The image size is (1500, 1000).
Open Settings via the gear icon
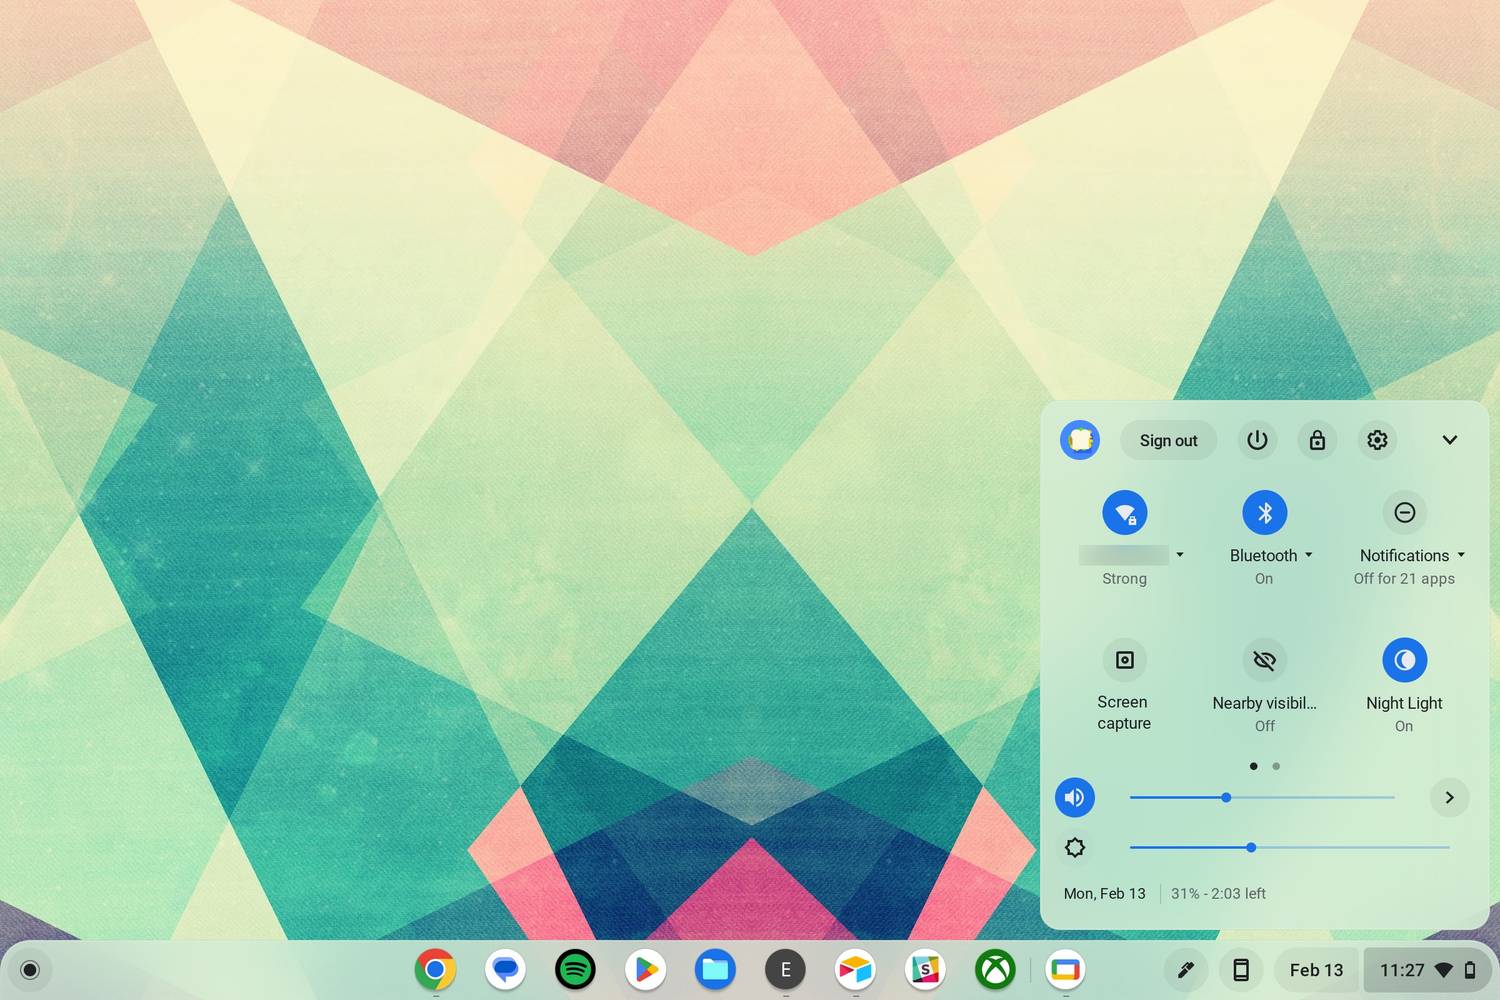[x=1377, y=440]
